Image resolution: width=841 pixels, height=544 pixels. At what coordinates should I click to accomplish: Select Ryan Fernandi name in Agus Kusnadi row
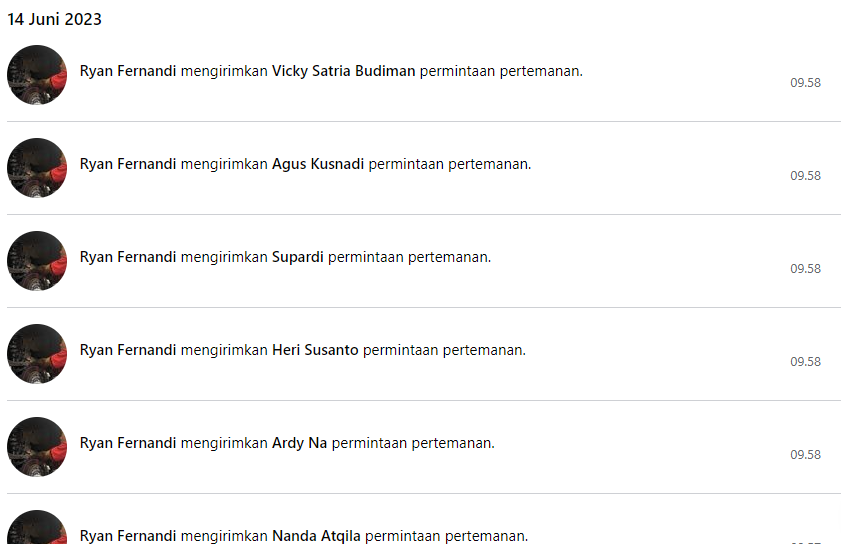click(128, 164)
